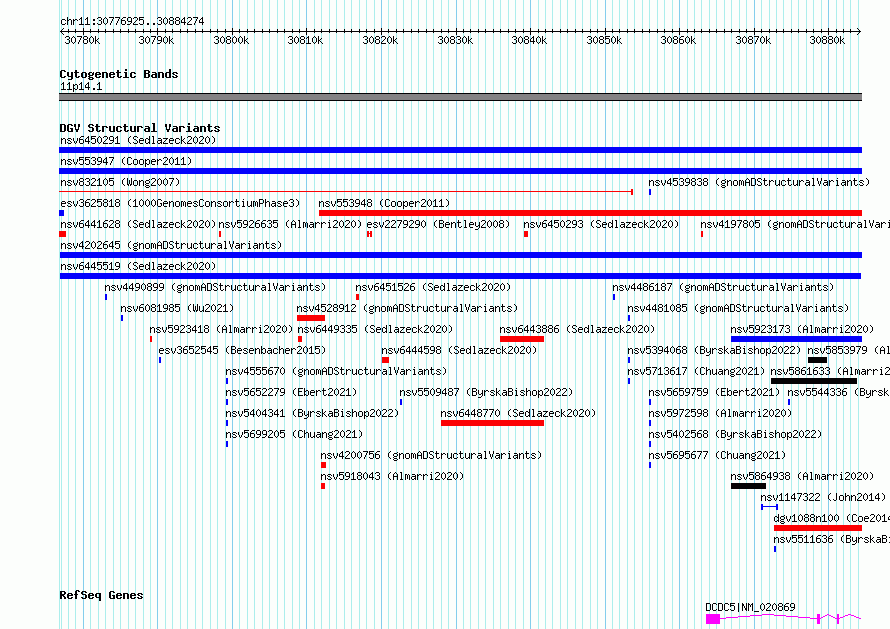This screenshot has width=890, height=629.
Task: Click nsv4555670 (gnomADStructuralVariants) label
Action: [x=336, y=371]
